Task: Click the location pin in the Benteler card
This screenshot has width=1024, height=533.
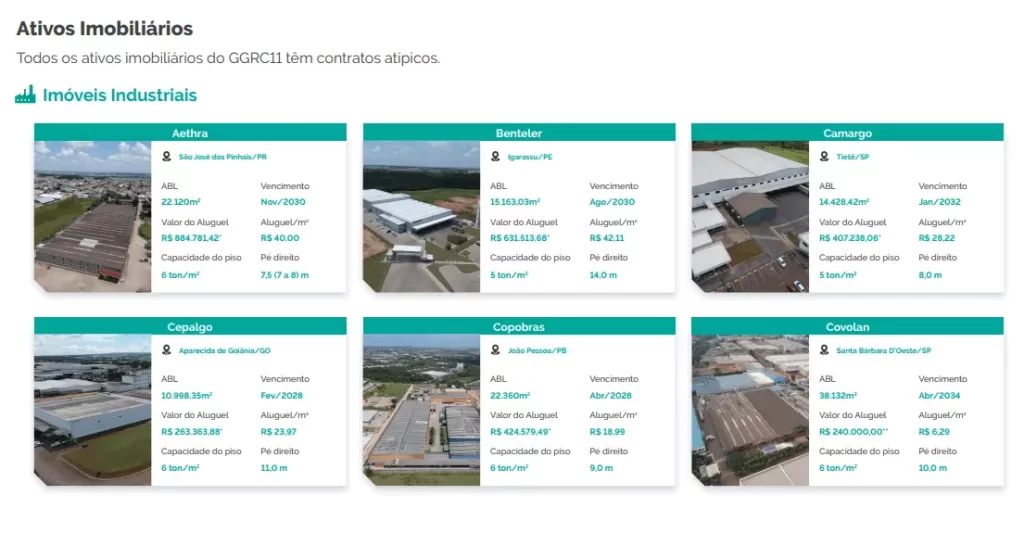Action: (x=496, y=157)
